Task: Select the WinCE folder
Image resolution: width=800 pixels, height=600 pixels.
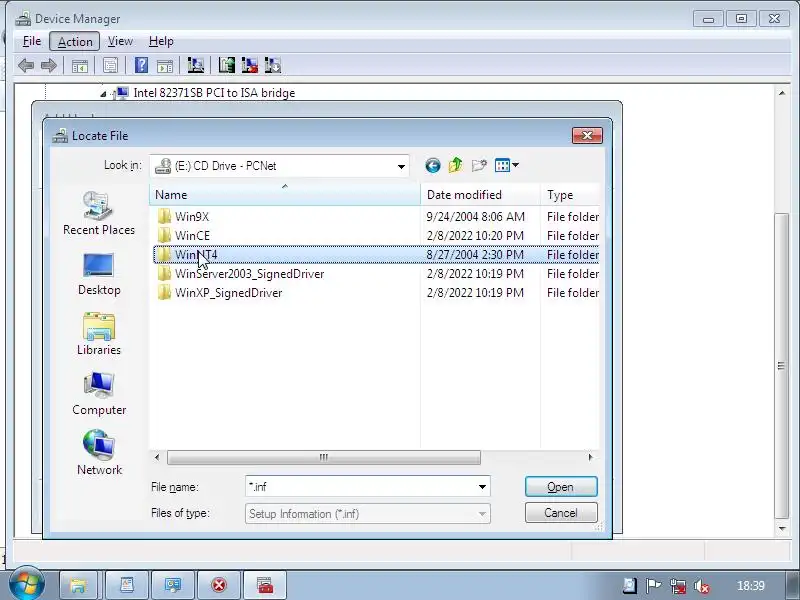Action: pyautogui.click(x=192, y=236)
